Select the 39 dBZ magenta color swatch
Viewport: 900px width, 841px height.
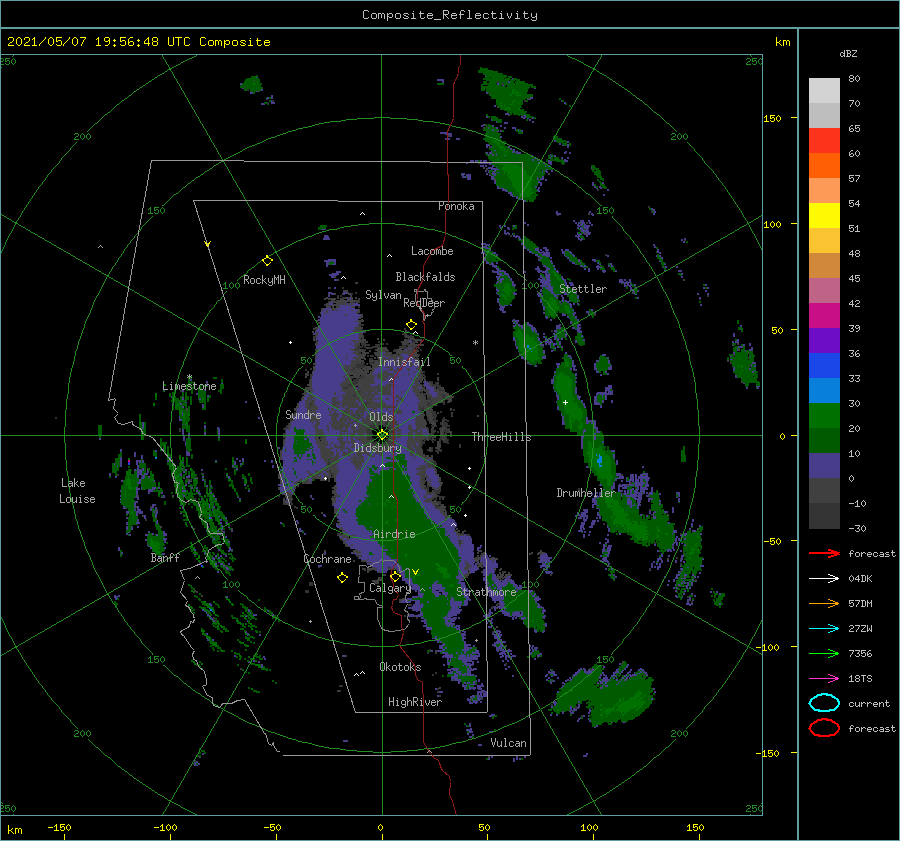(x=824, y=315)
